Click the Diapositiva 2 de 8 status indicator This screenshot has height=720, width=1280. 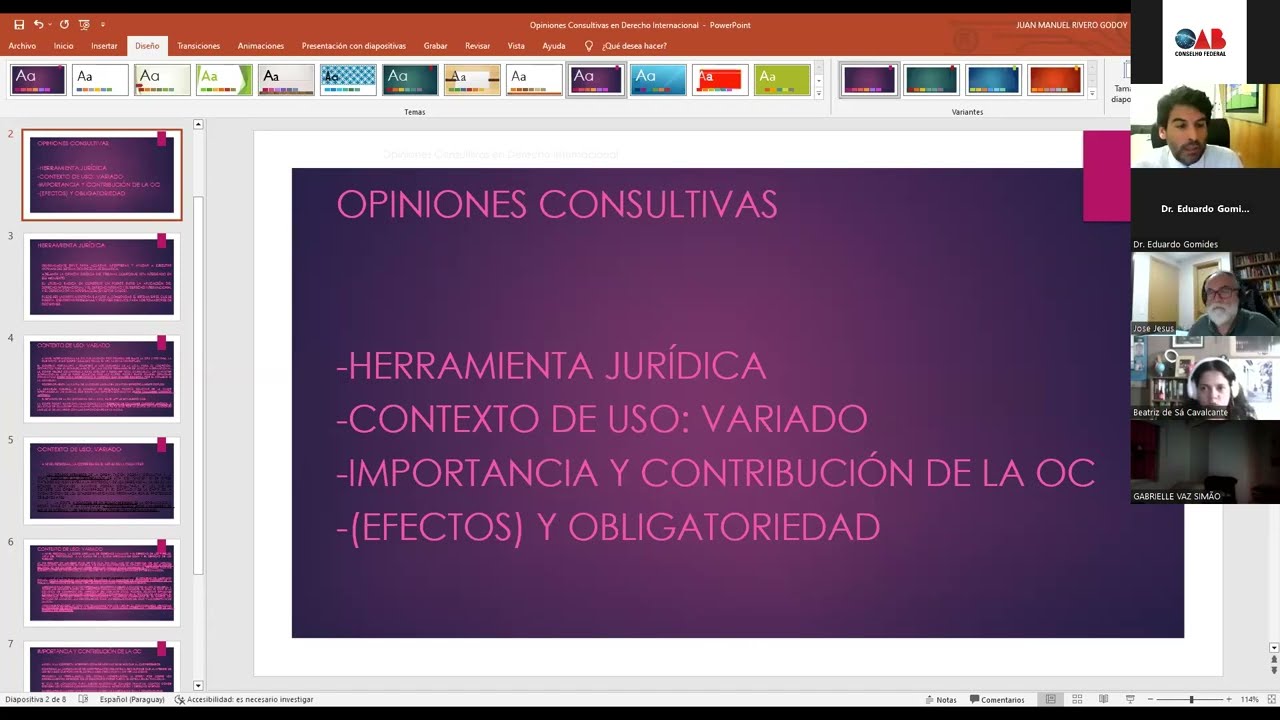36,700
